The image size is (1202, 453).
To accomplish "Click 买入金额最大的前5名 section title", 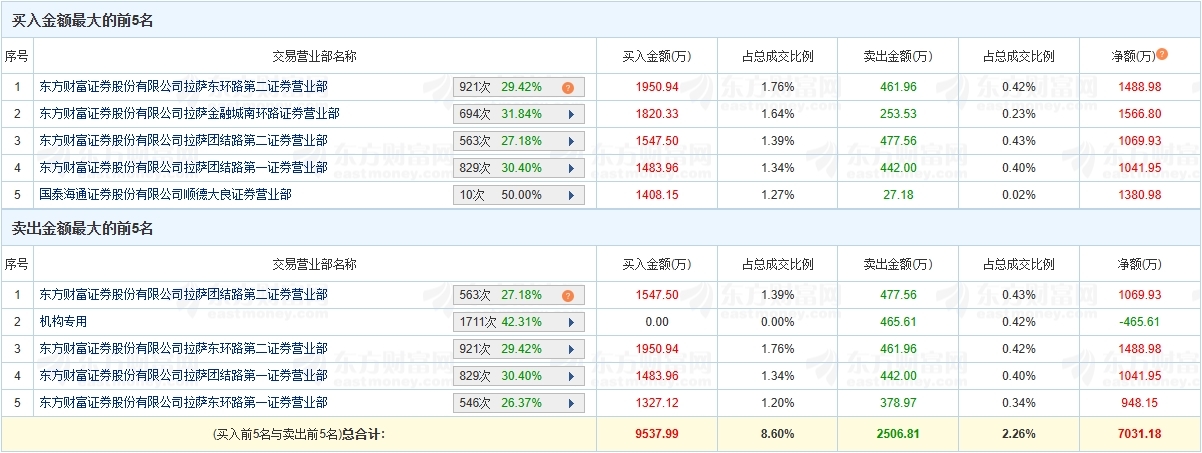I will click(68, 21).
